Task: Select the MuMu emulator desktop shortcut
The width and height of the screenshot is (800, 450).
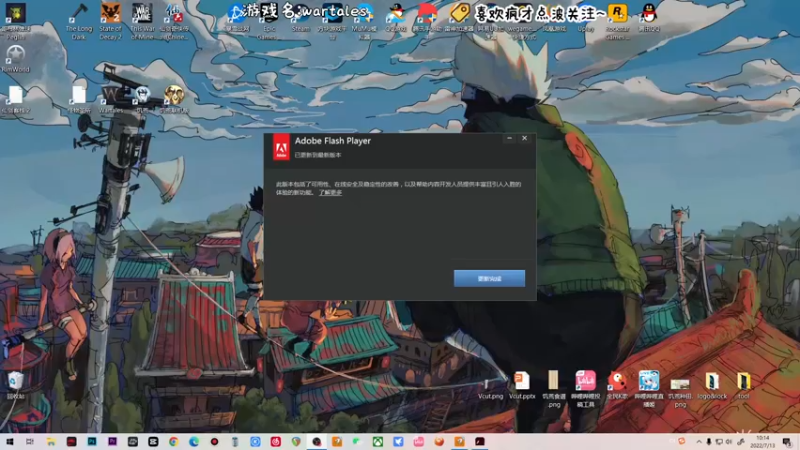Action: pos(364,21)
